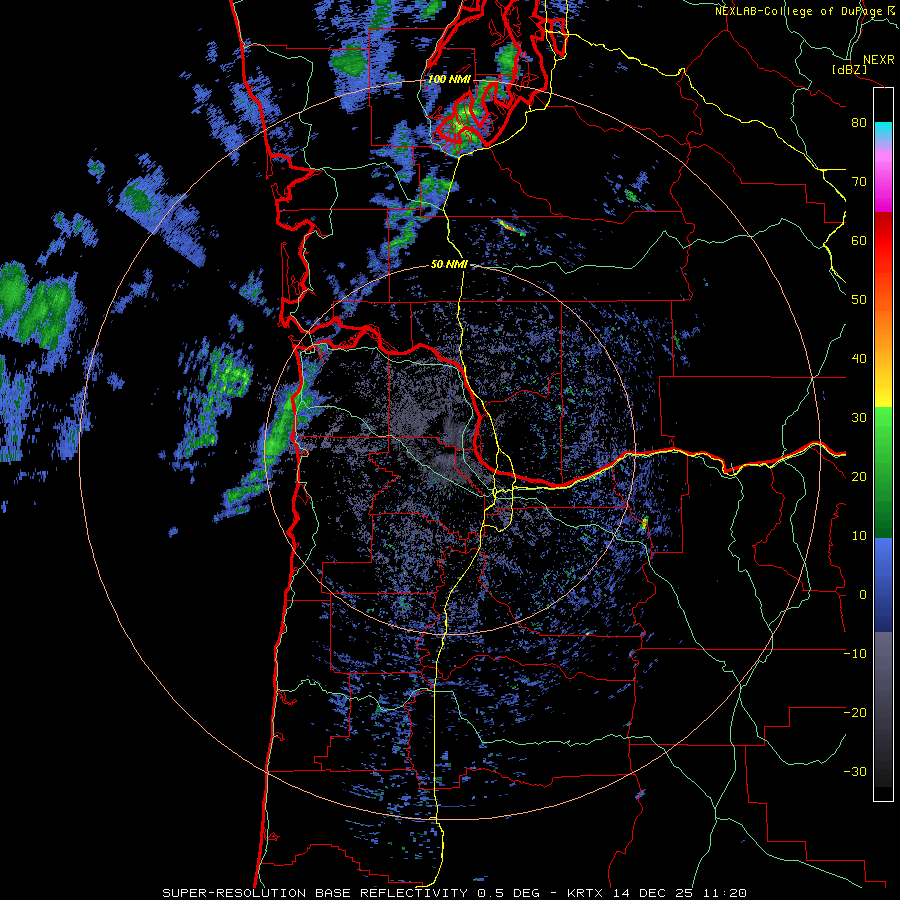Viewport: 900px width, 900px height.
Task: Click the '14 DEC 25 11:20' timestamp
Action: click(680, 893)
